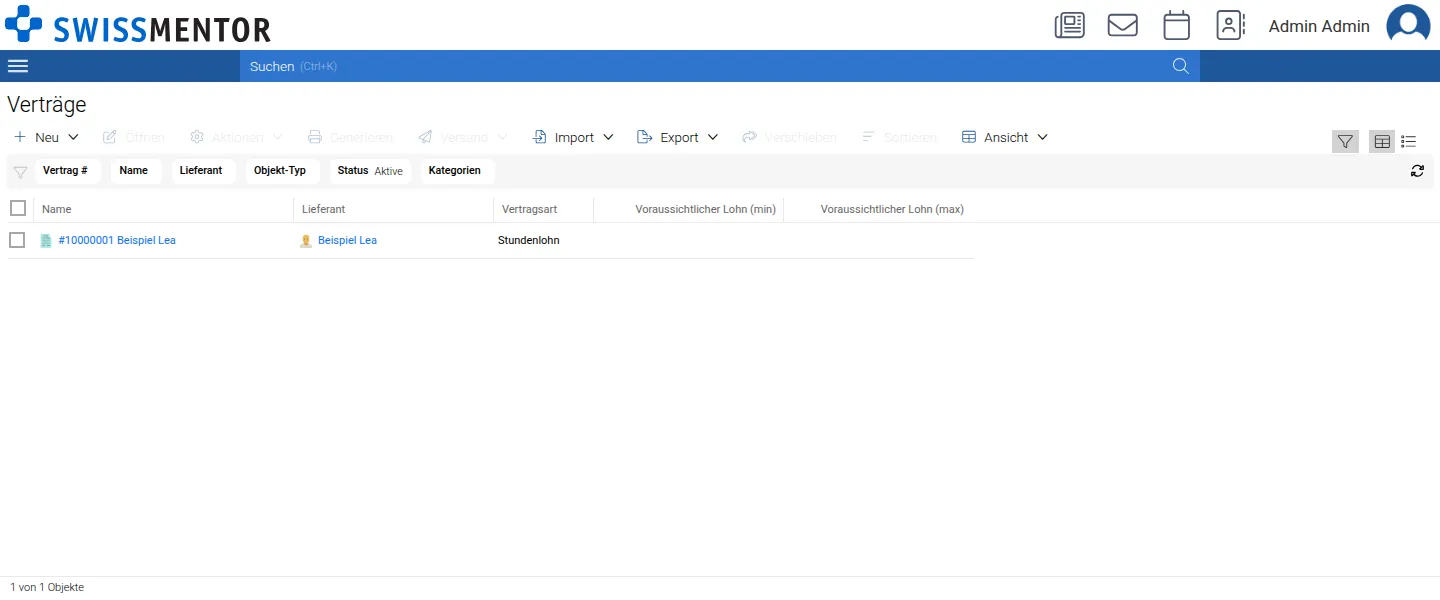The image size is (1440, 600).
Task: Open contract #10000001 Beispiel Lea link
Action: coord(117,241)
